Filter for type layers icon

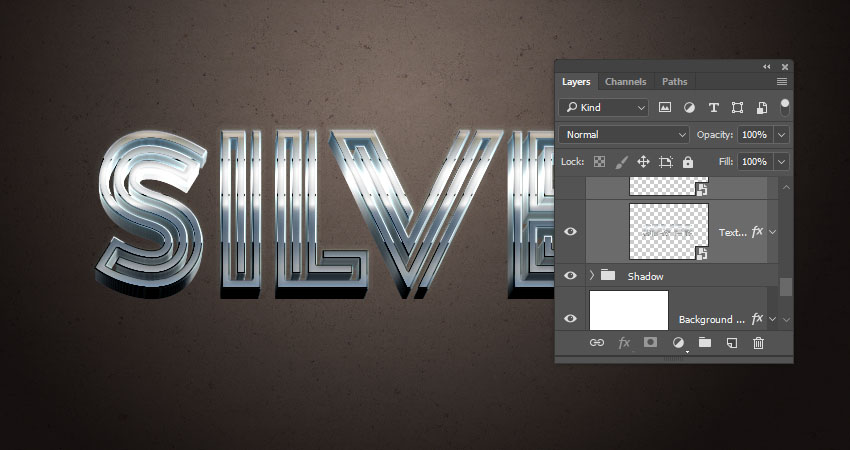pos(713,107)
